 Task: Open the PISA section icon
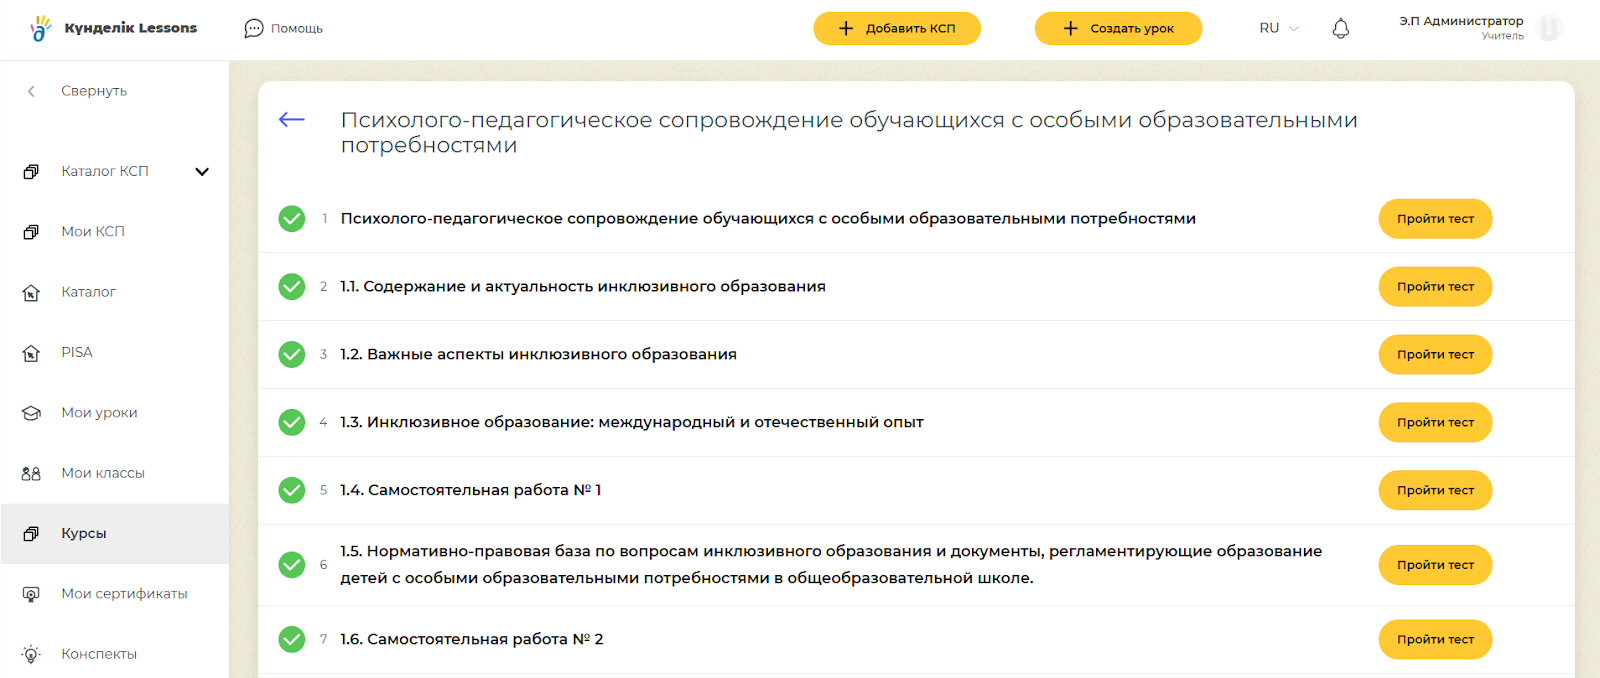[31, 353]
